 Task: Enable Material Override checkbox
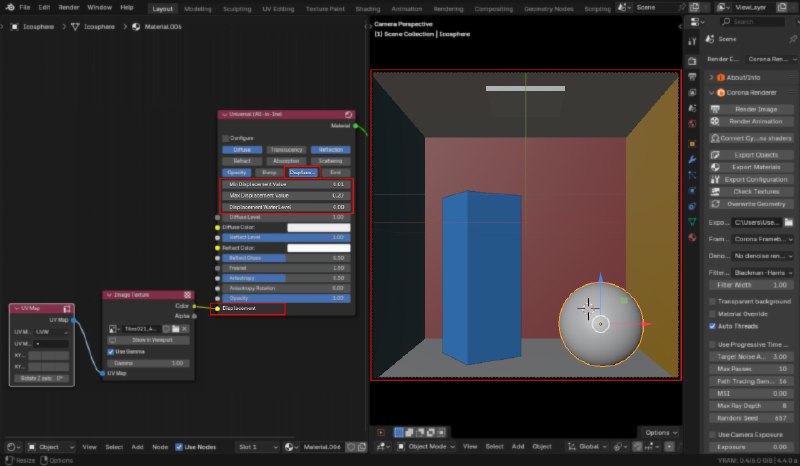(x=712, y=314)
